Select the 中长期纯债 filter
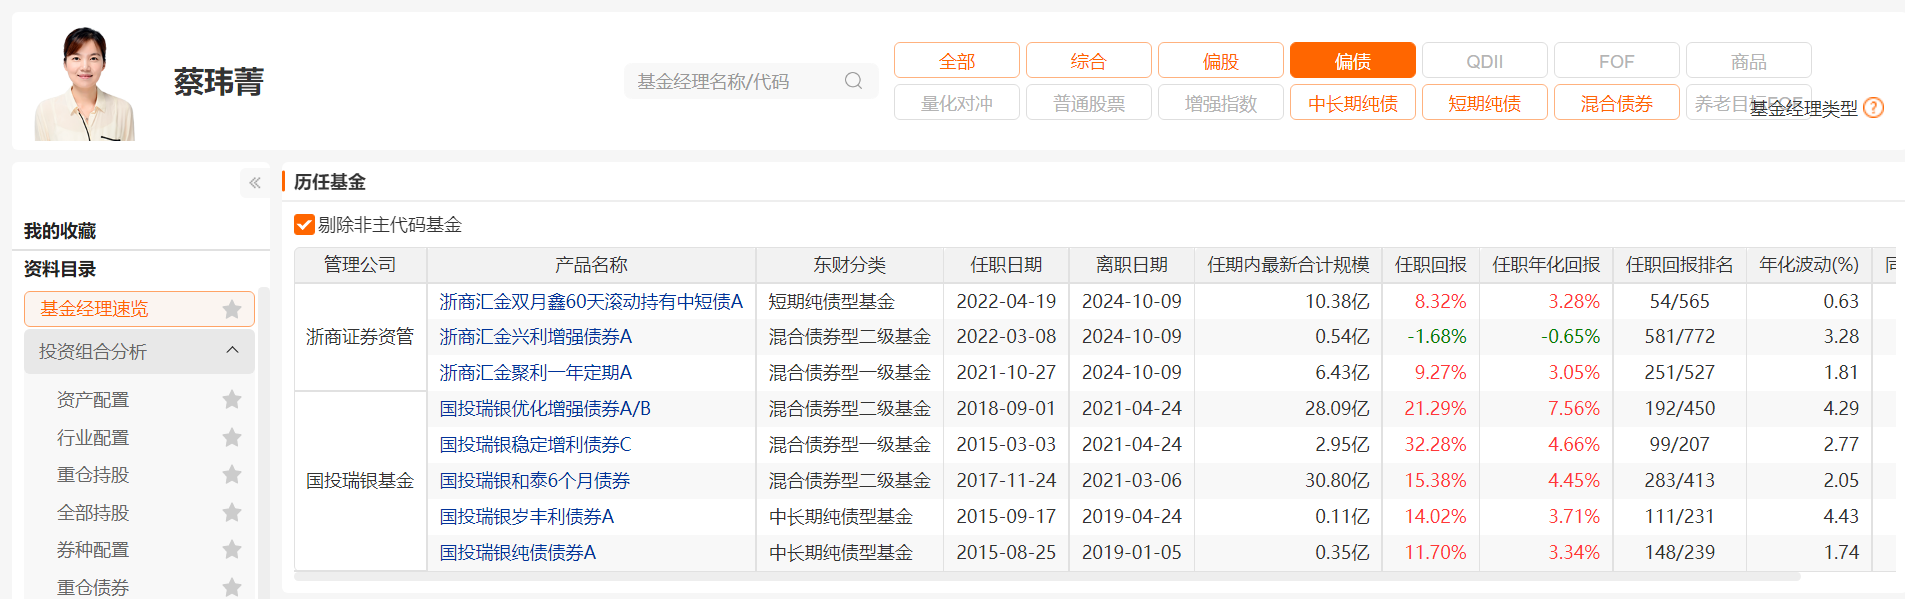Image resolution: width=1905 pixels, height=599 pixels. click(x=1353, y=102)
